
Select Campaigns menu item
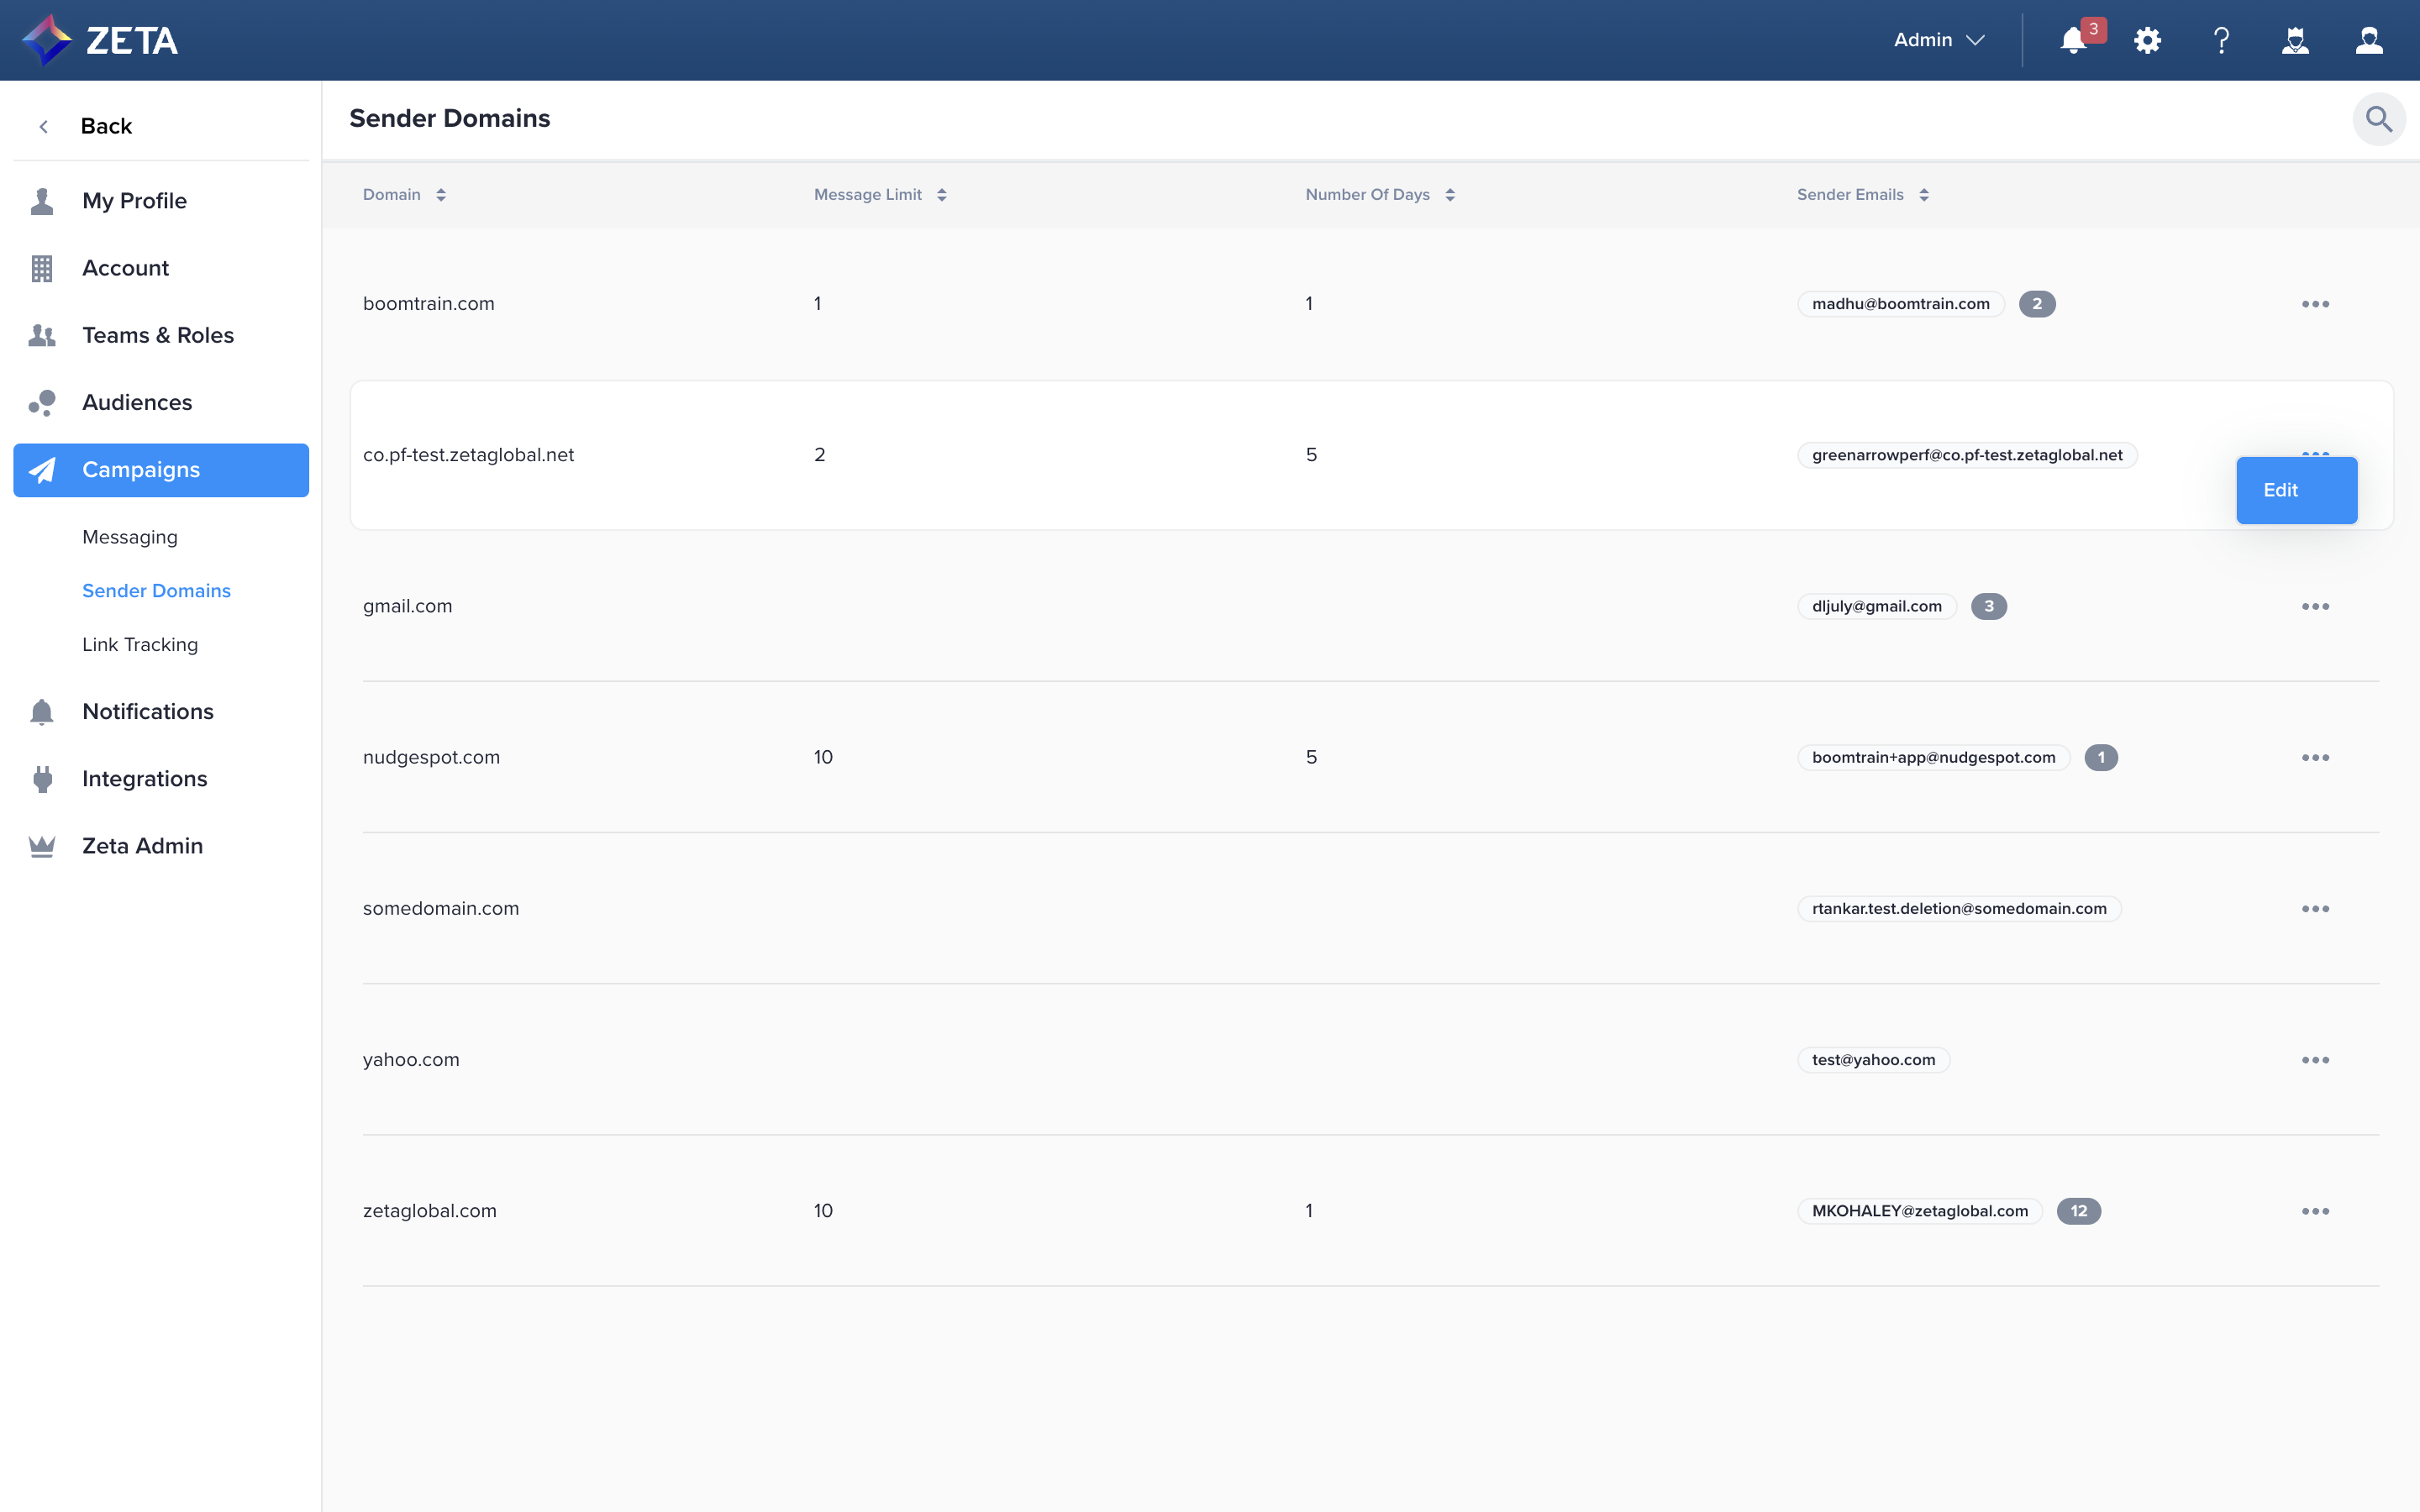point(161,470)
